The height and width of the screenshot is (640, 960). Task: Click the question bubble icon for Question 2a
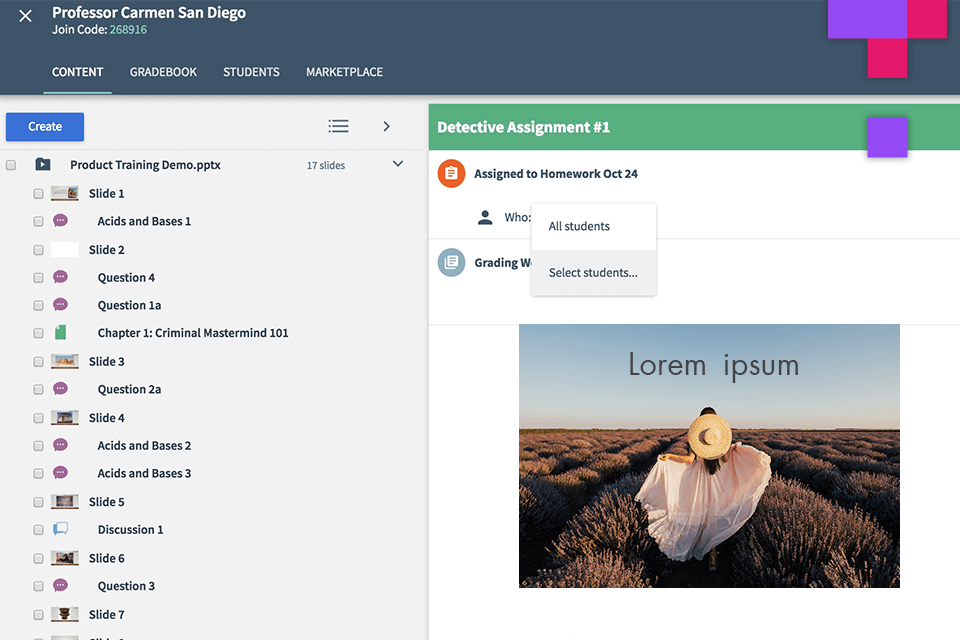[60, 388]
